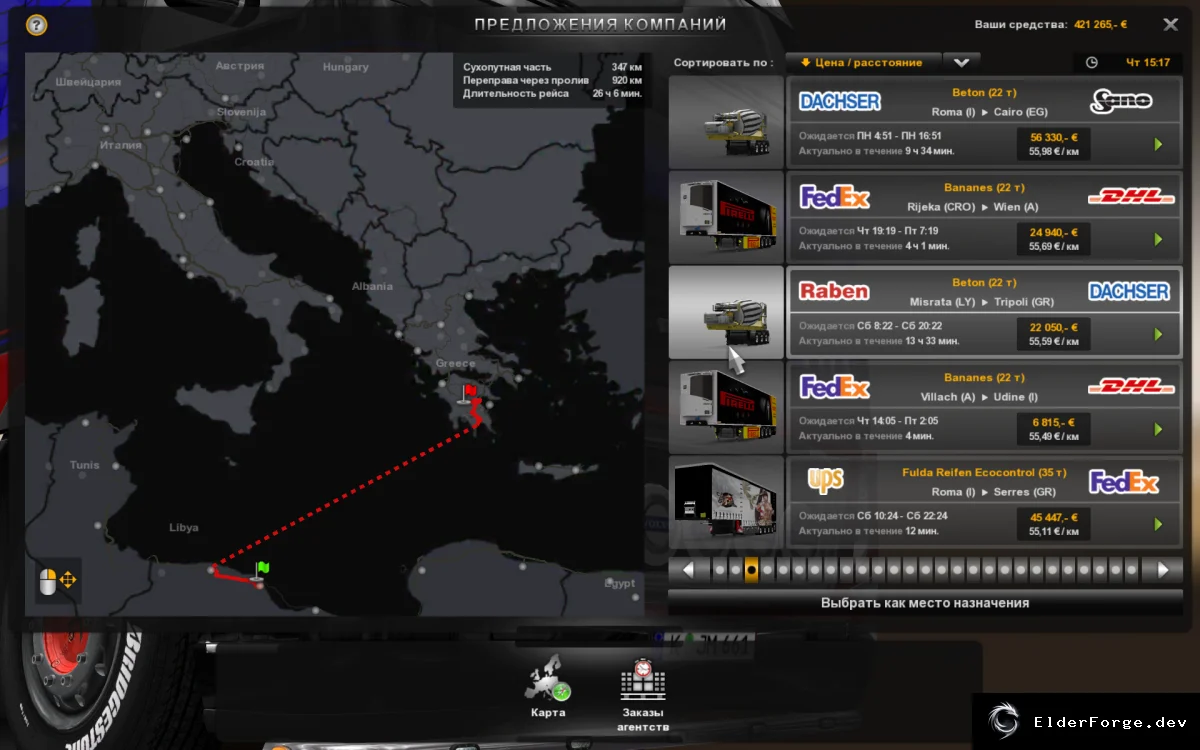Click the red destination flag on the map
1200x750 pixels.
(x=468, y=393)
